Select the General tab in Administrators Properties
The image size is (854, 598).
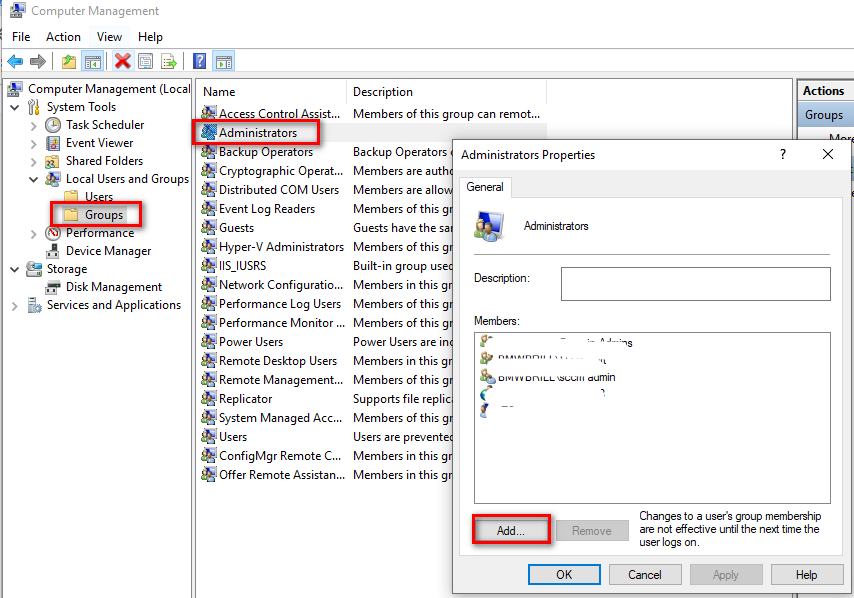(485, 187)
